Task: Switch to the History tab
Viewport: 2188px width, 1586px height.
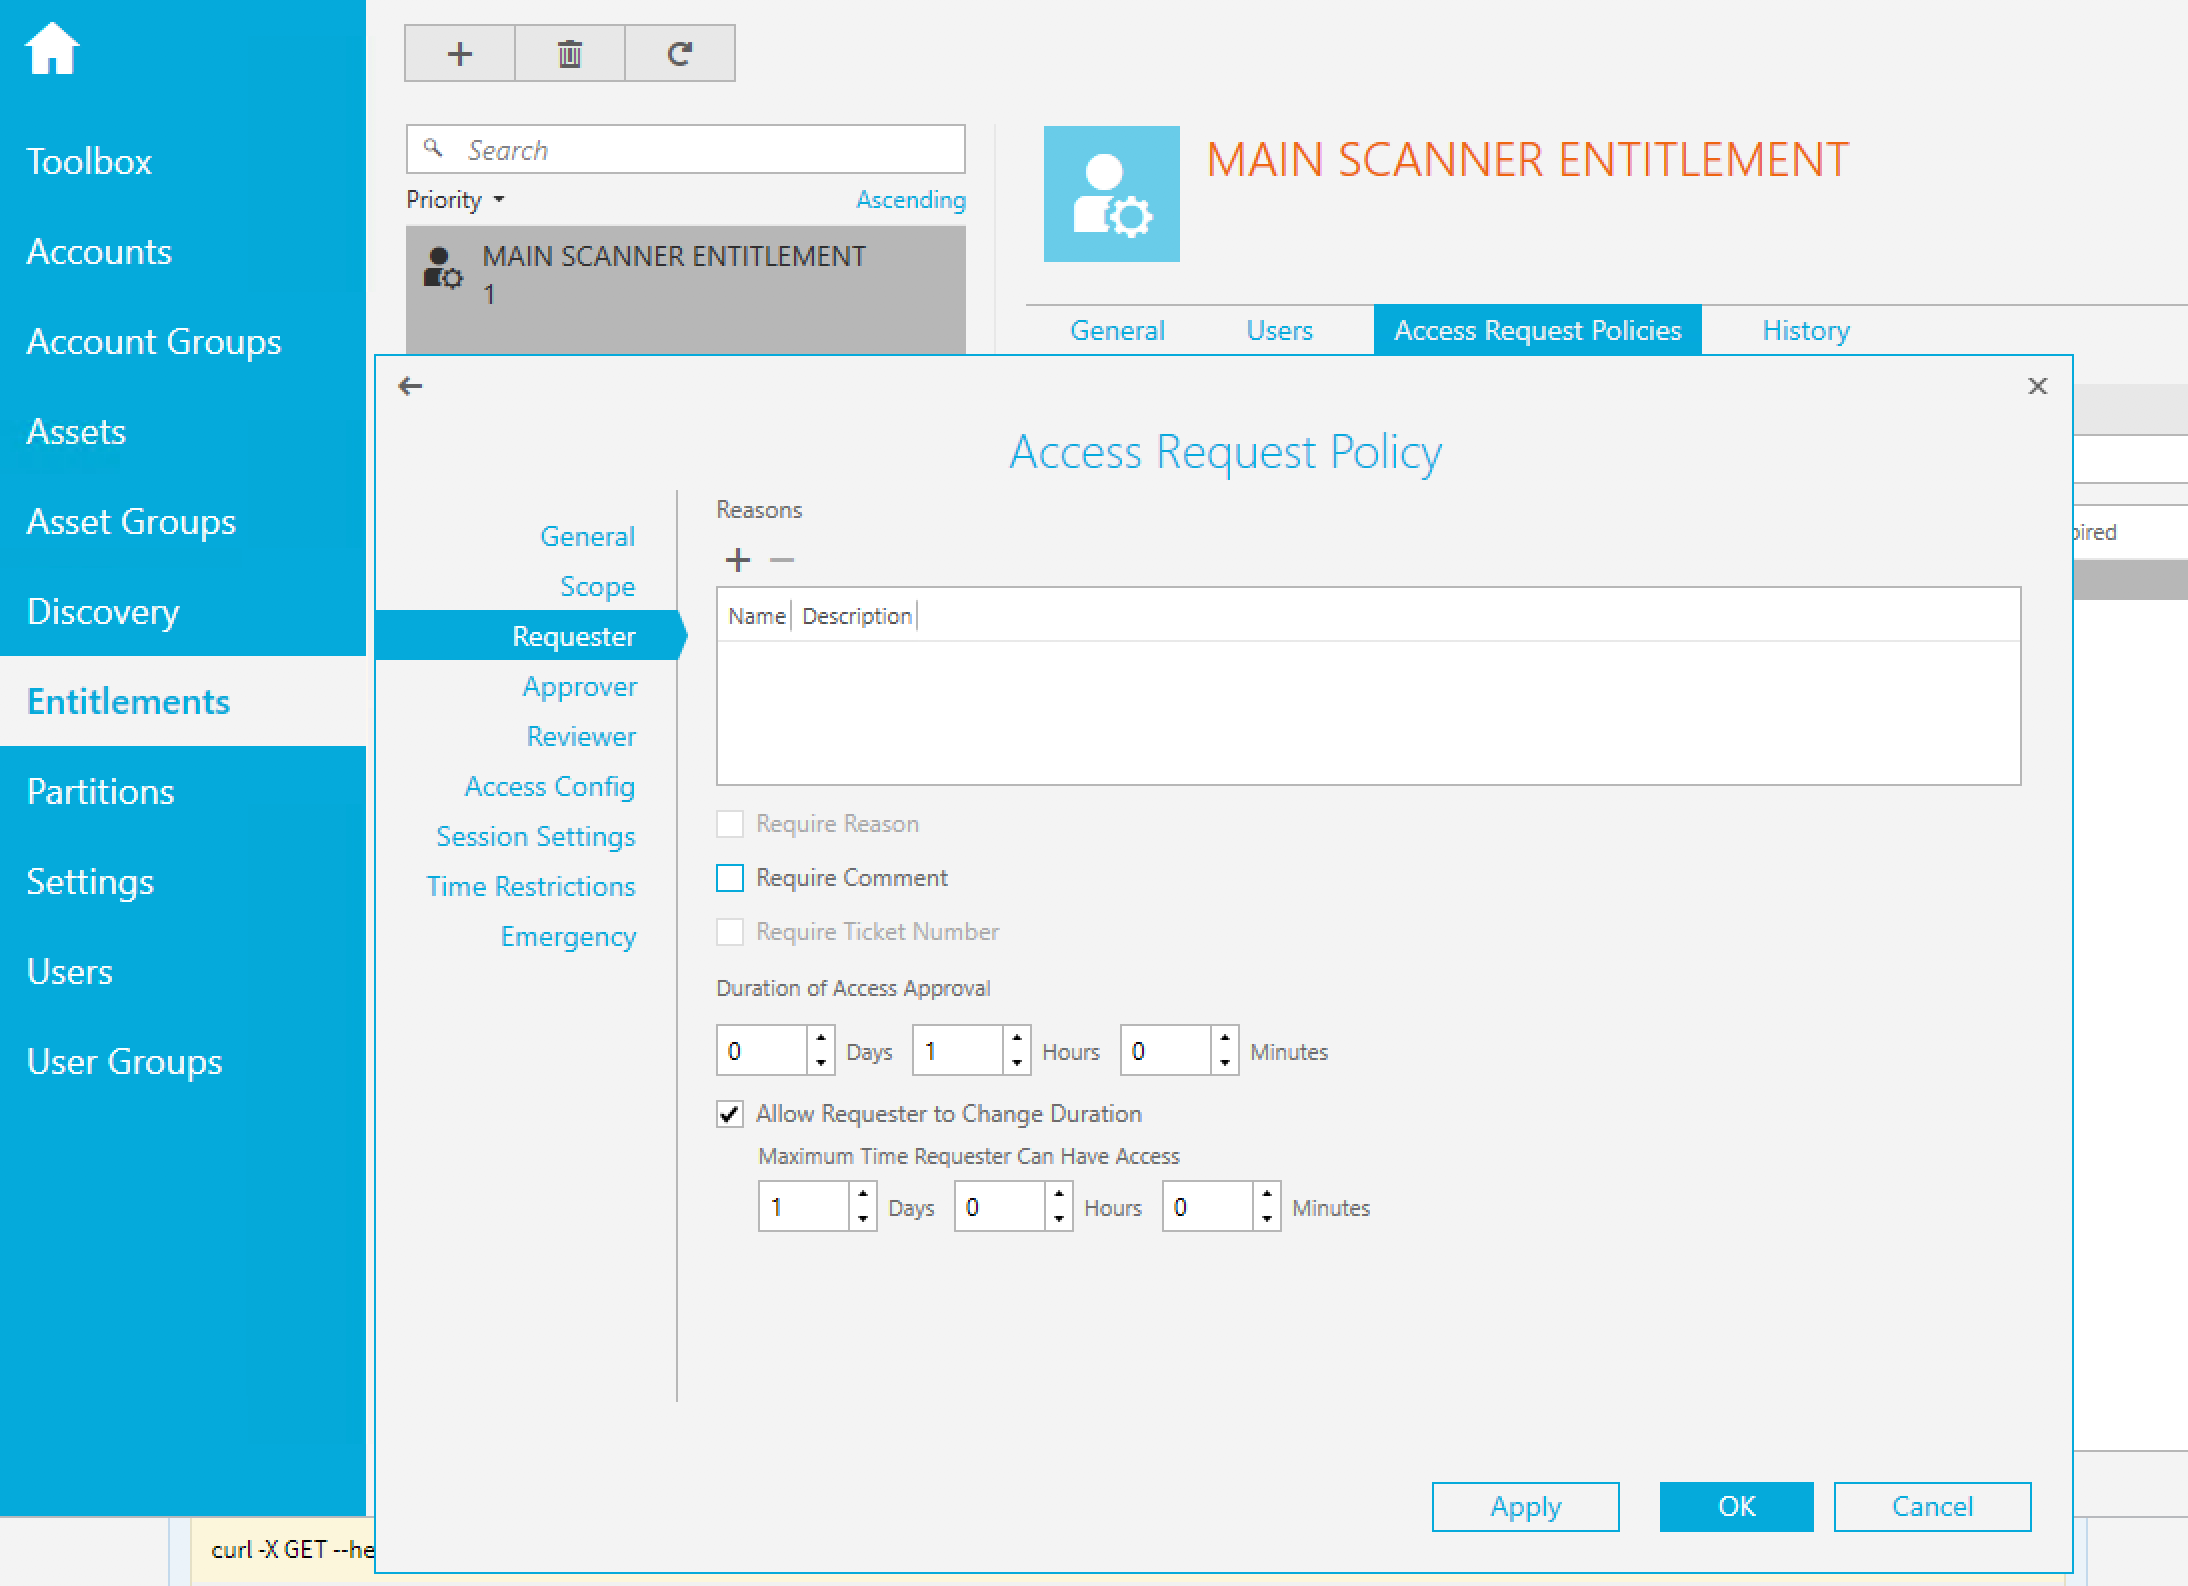Action: [x=1805, y=331]
